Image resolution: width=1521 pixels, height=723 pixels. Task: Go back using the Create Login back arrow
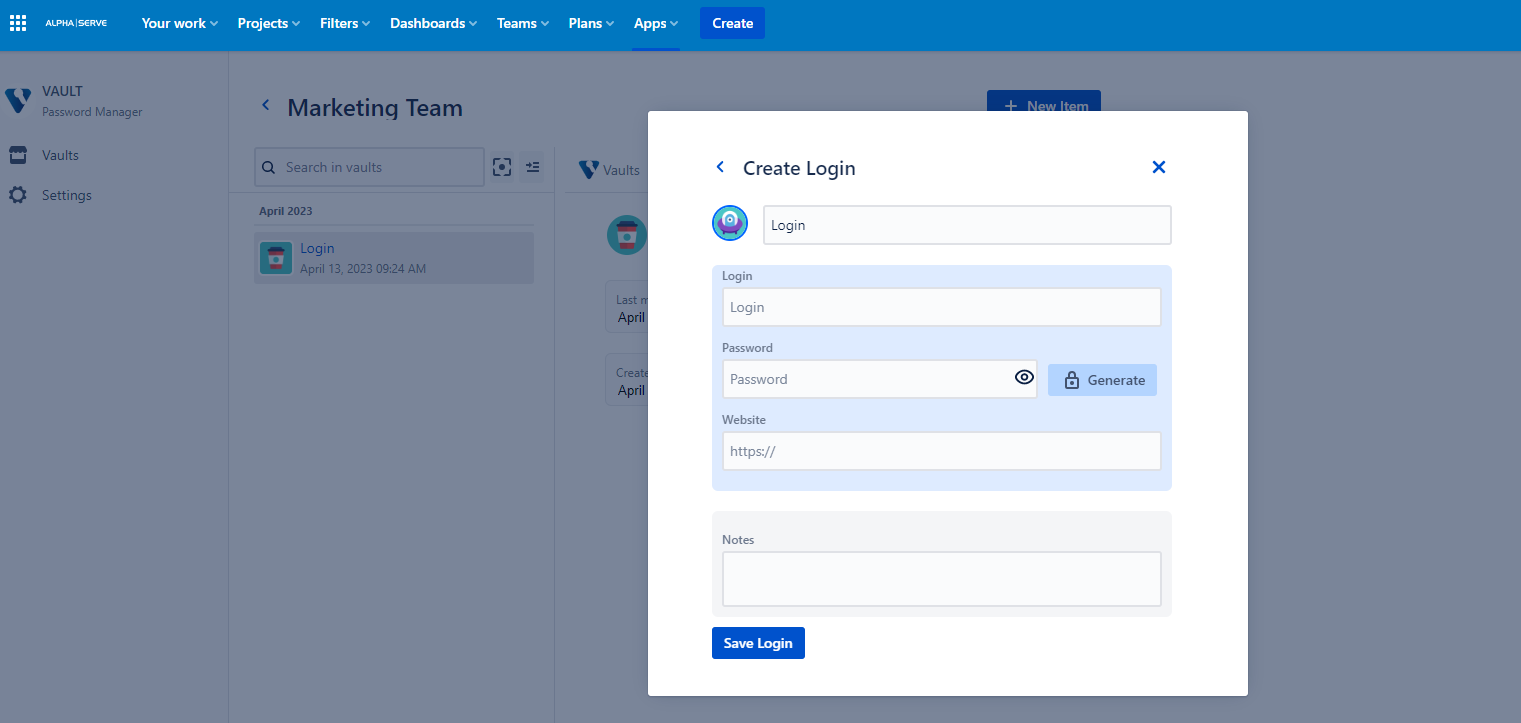coord(720,167)
